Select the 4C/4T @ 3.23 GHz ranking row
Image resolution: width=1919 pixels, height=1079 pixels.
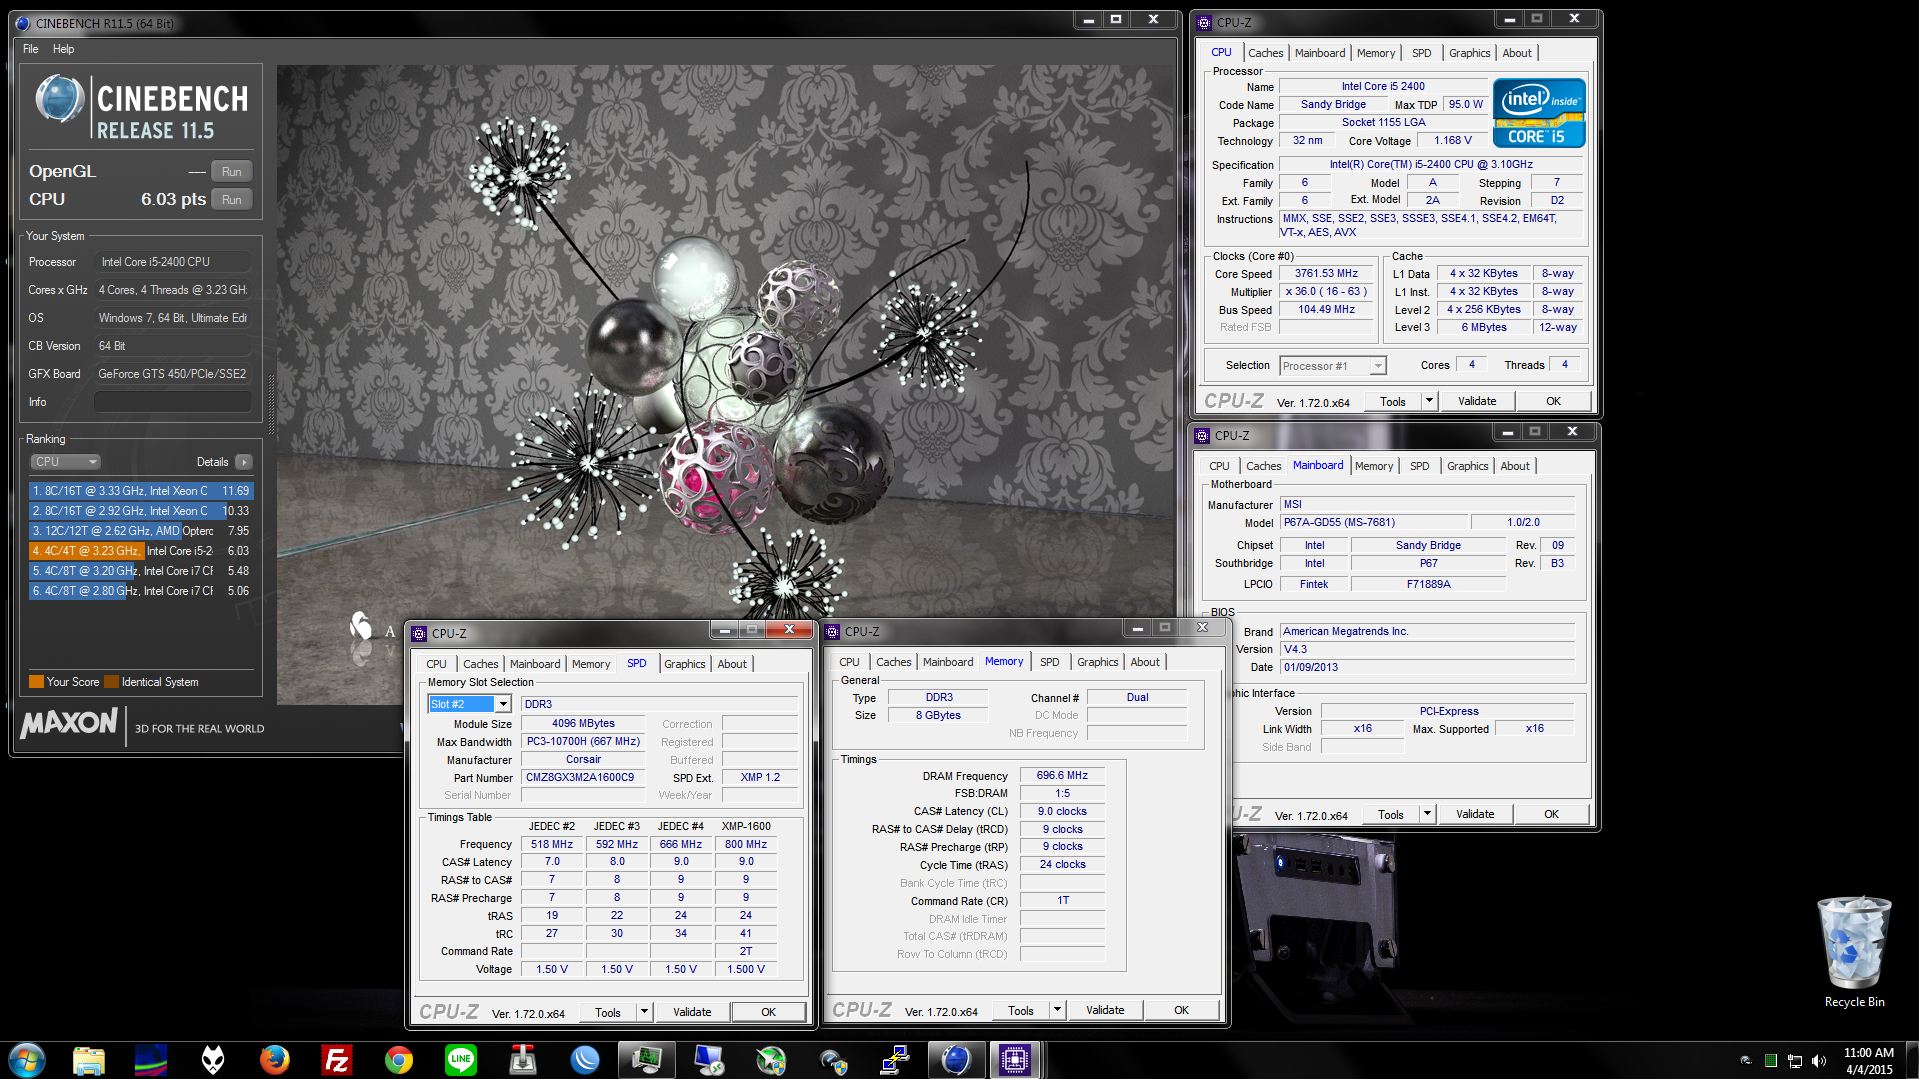(x=141, y=551)
